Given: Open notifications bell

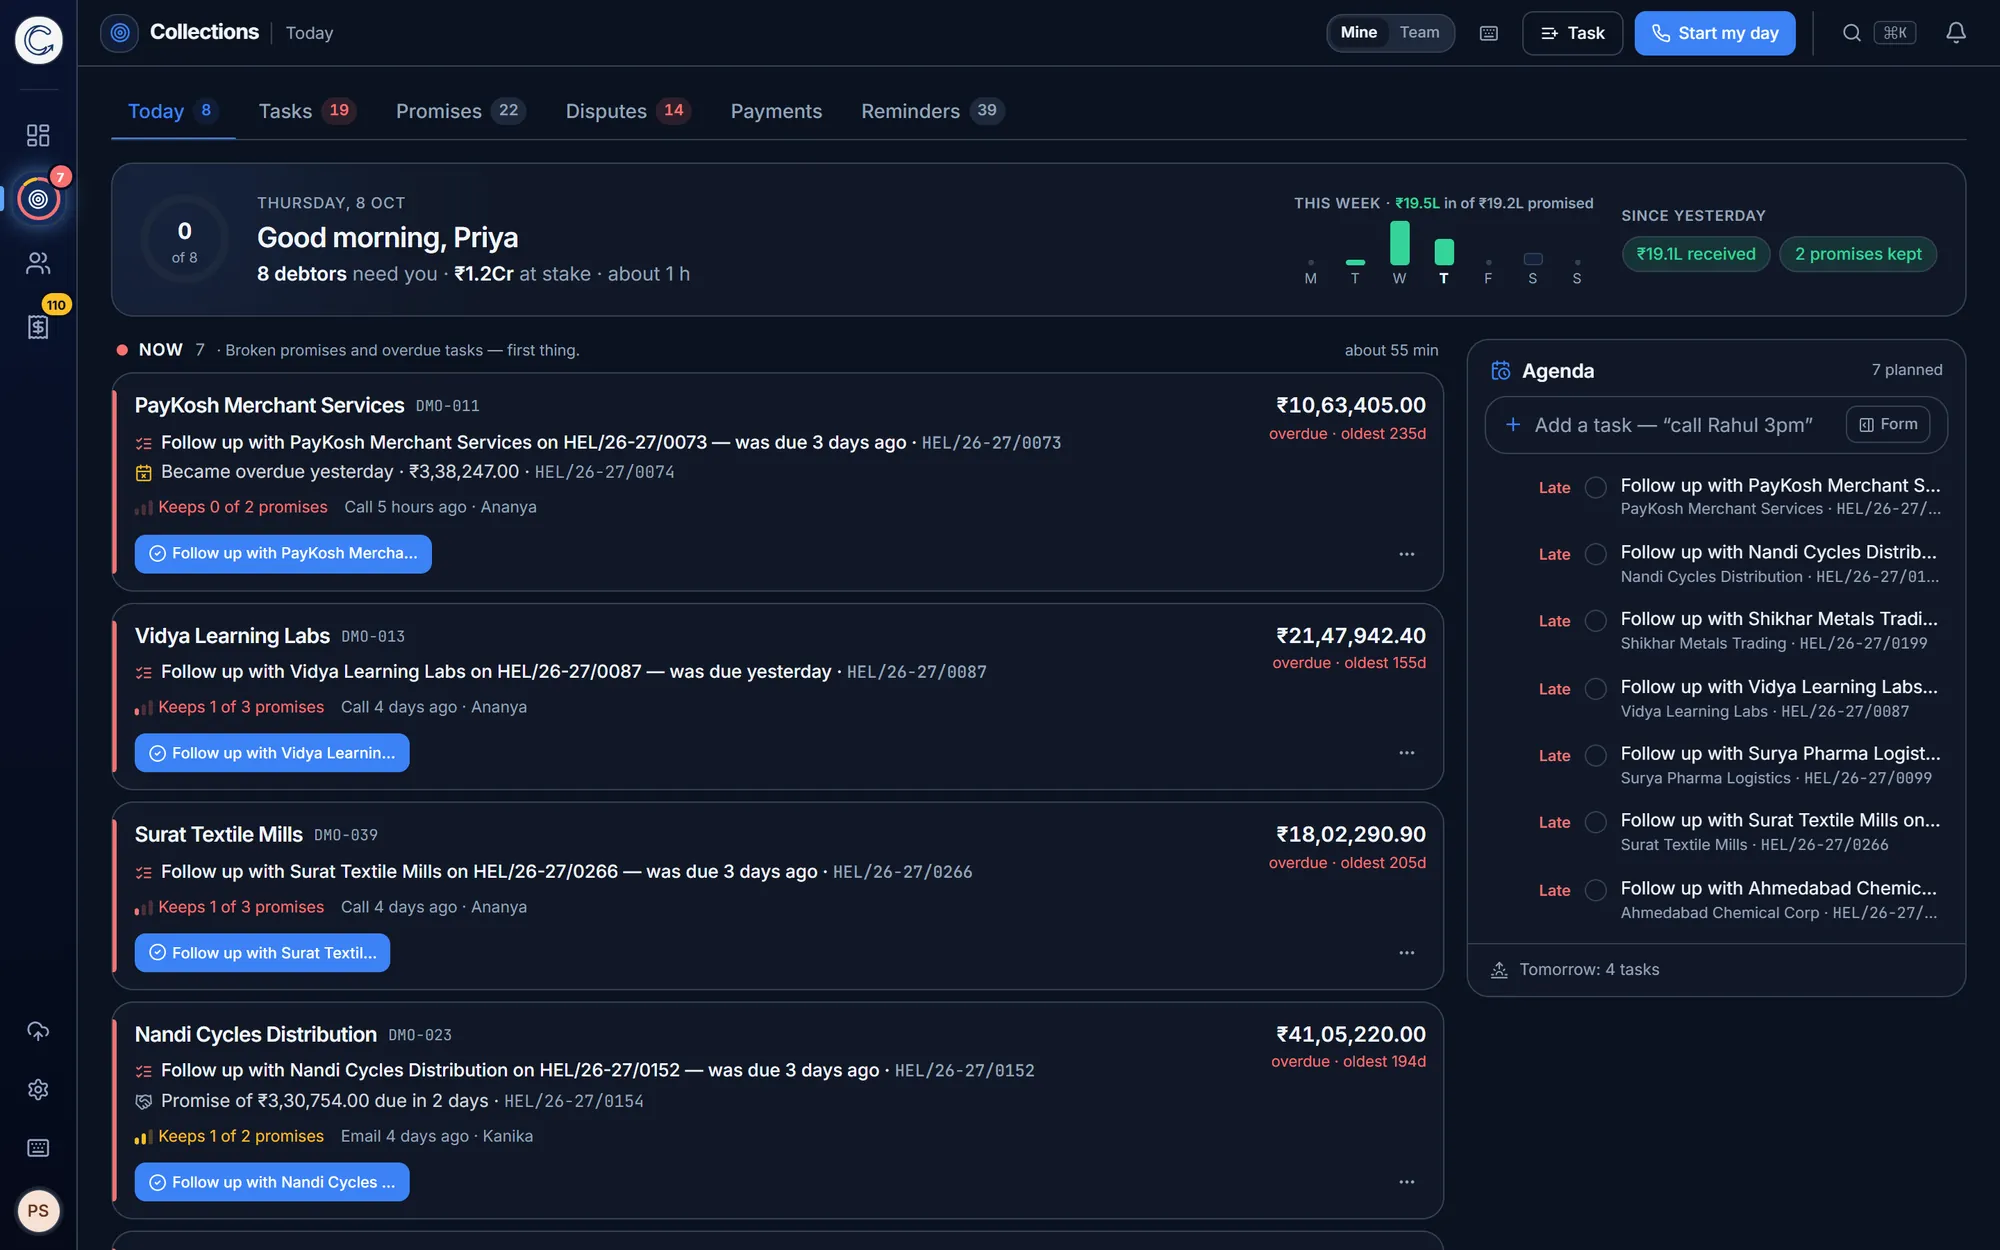Looking at the screenshot, I should (1956, 33).
